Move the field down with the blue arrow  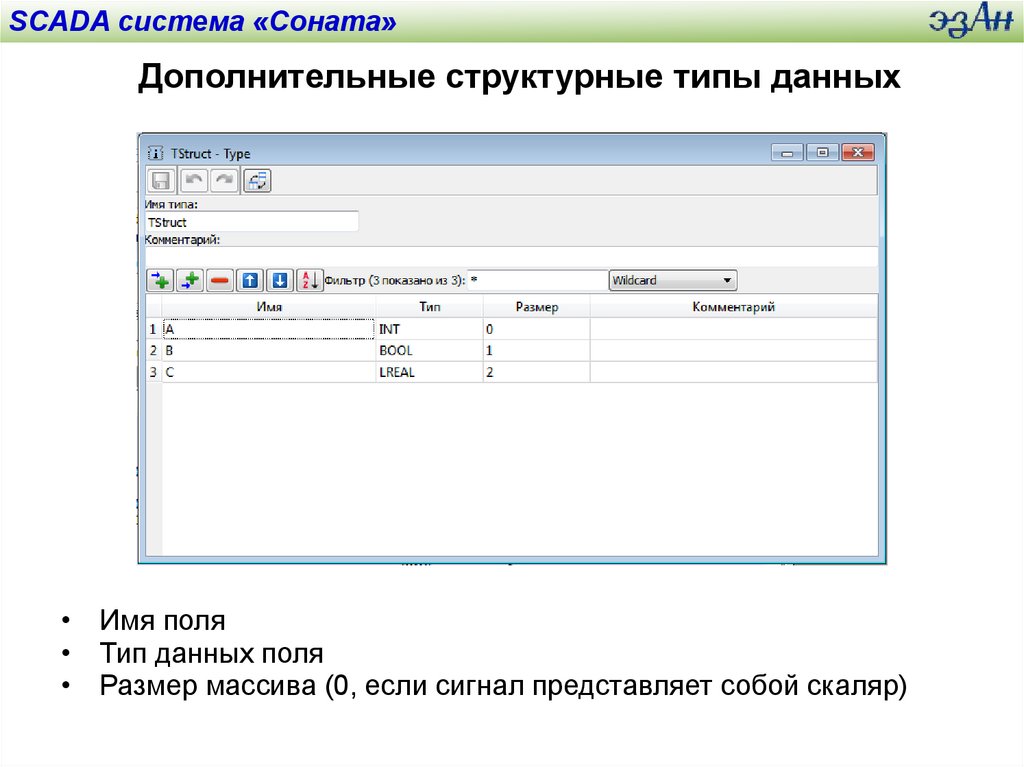[280, 280]
